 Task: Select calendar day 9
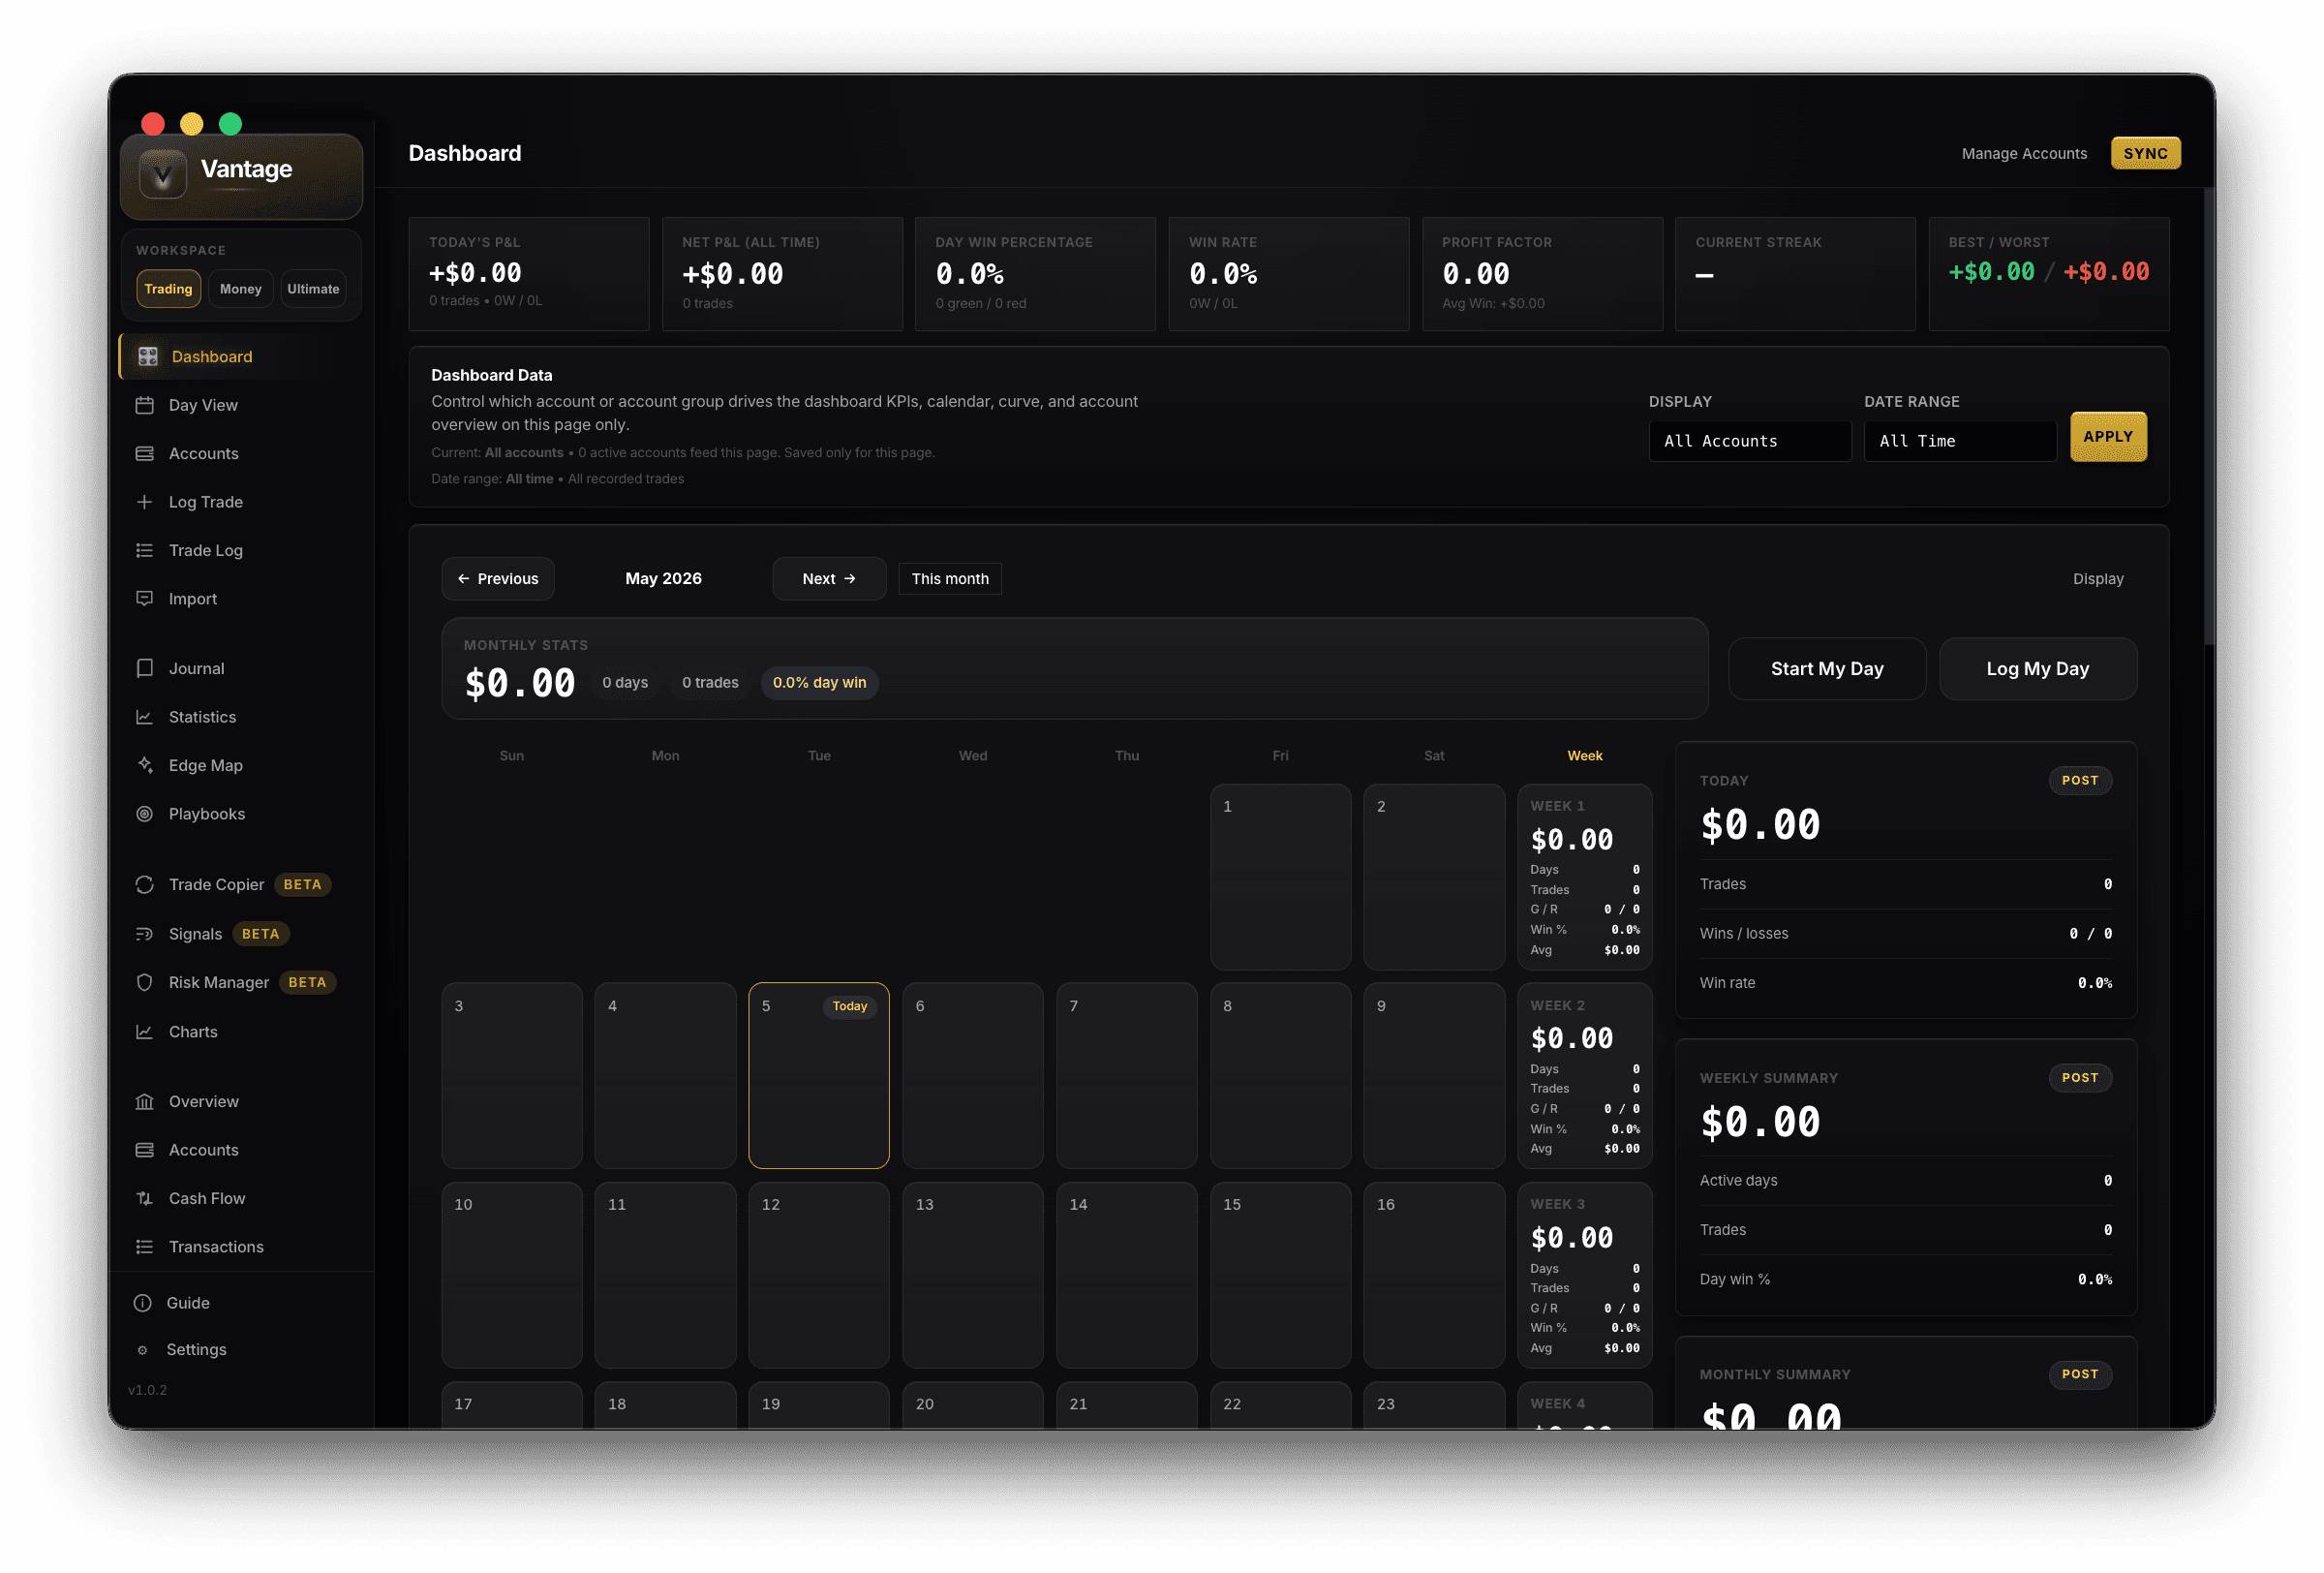coord(1433,1076)
